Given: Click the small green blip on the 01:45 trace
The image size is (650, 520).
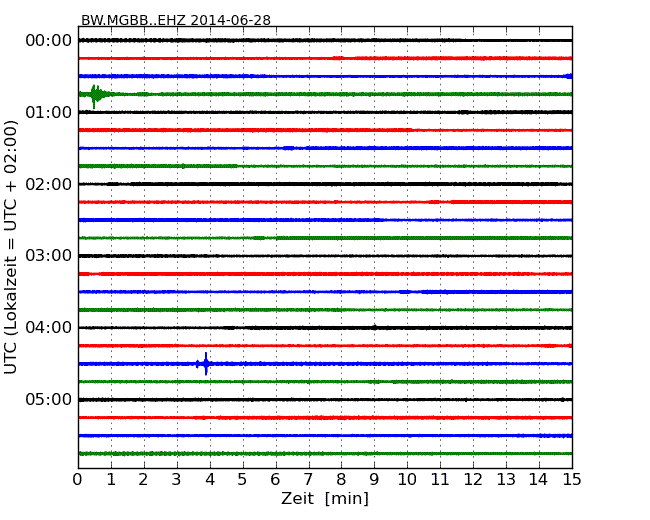Looking at the screenshot, I should click(183, 166).
